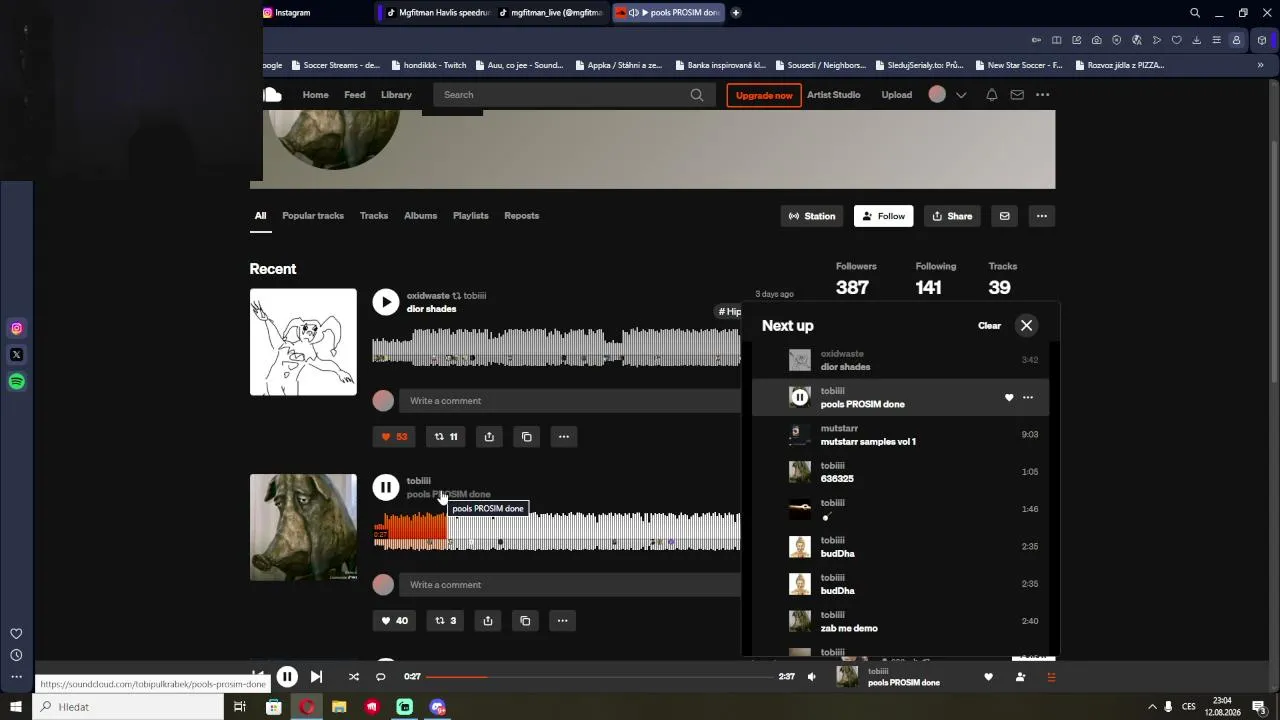Viewport: 1280px width, 720px height.
Task: Follow the tobiiii profile
Action: click(883, 216)
